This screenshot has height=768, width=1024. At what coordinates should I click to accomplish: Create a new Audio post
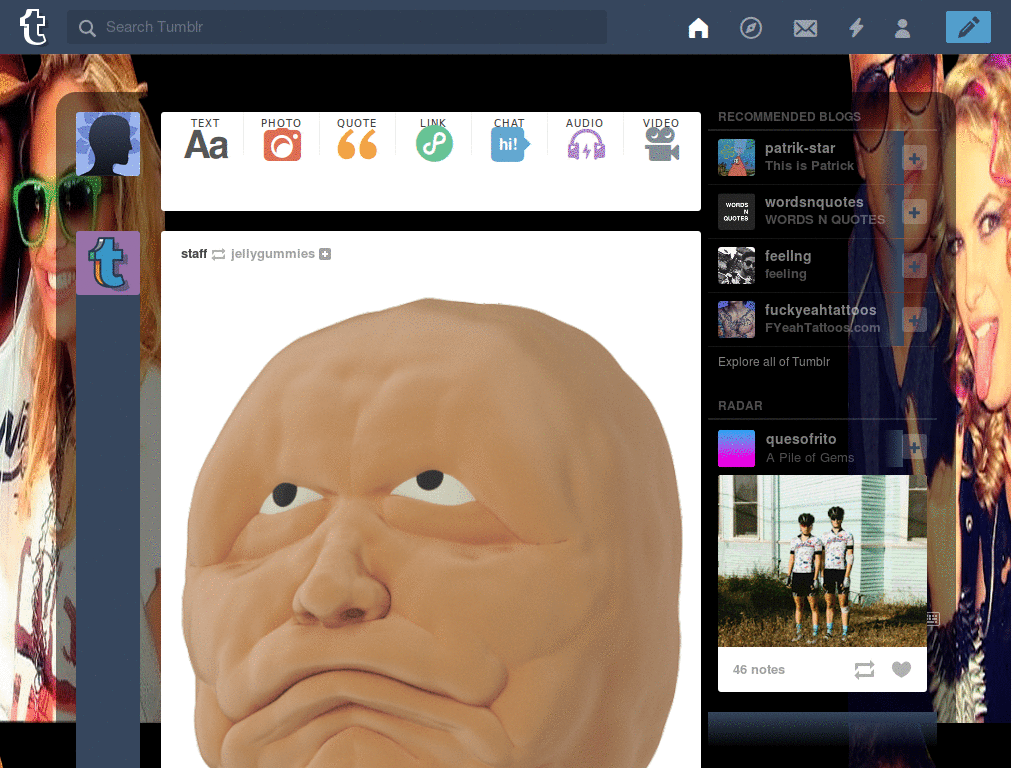pyautogui.click(x=585, y=139)
